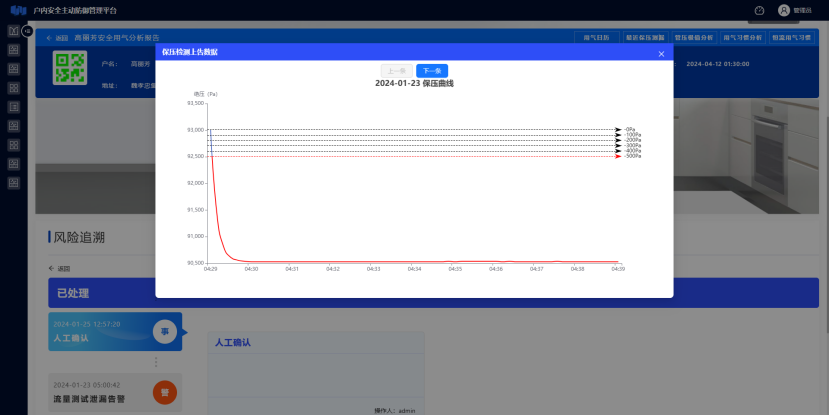Open the topmost map-style sidebar icon
The image size is (829, 415).
14,31
